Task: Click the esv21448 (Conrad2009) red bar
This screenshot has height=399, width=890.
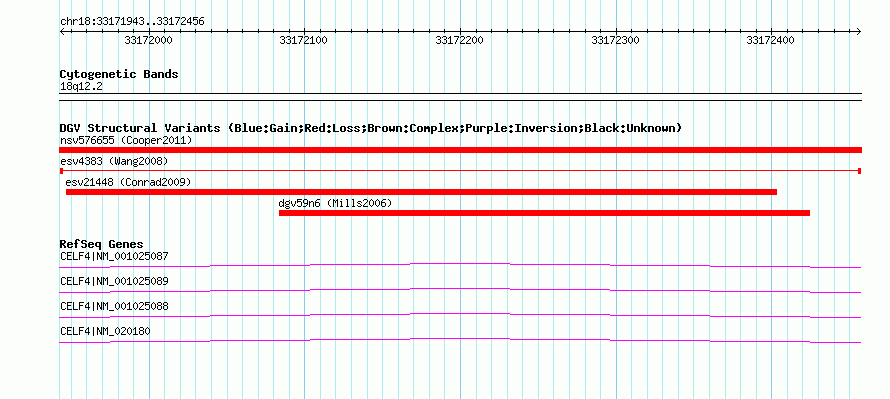Action: click(x=421, y=192)
